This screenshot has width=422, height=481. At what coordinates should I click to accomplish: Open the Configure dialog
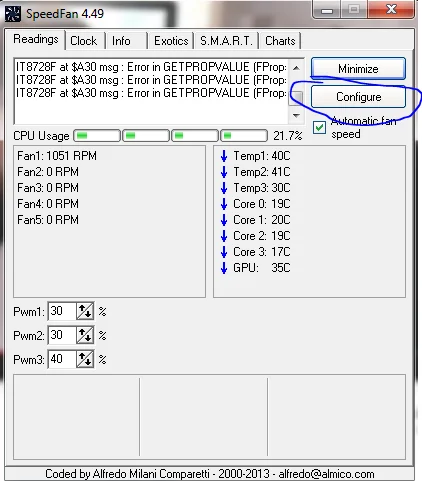(358, 97)
